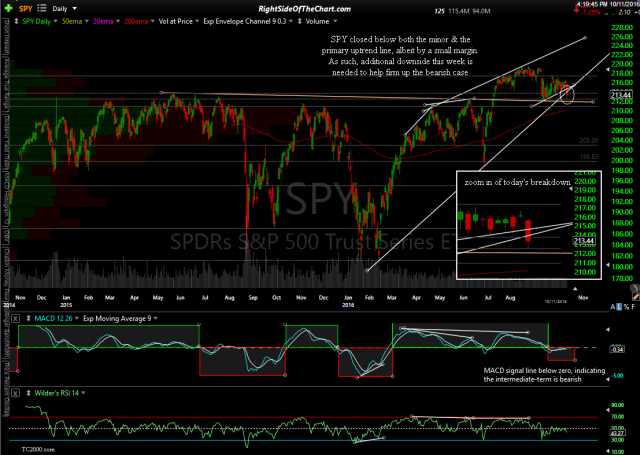This screenshot has width=640, height=455.
Task: Click the scale arrows beside Wilder's RSI
Action: point(28,393)
